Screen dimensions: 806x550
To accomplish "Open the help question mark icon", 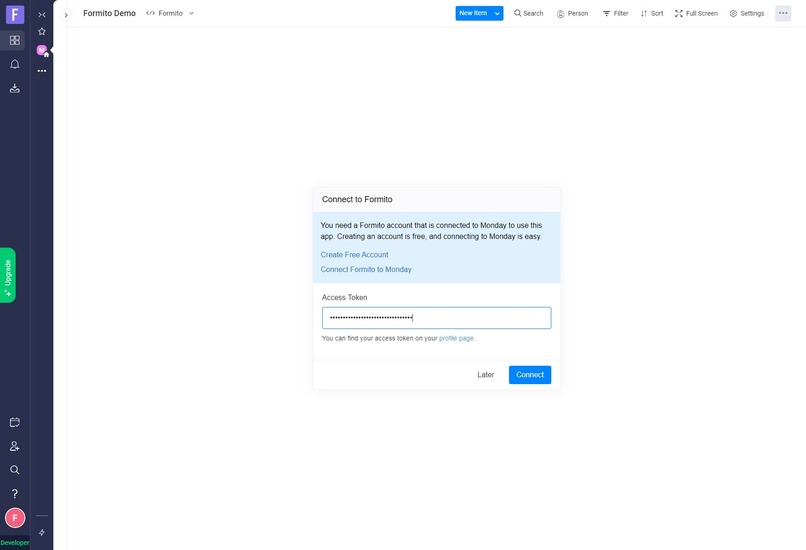I will [15, 494].
